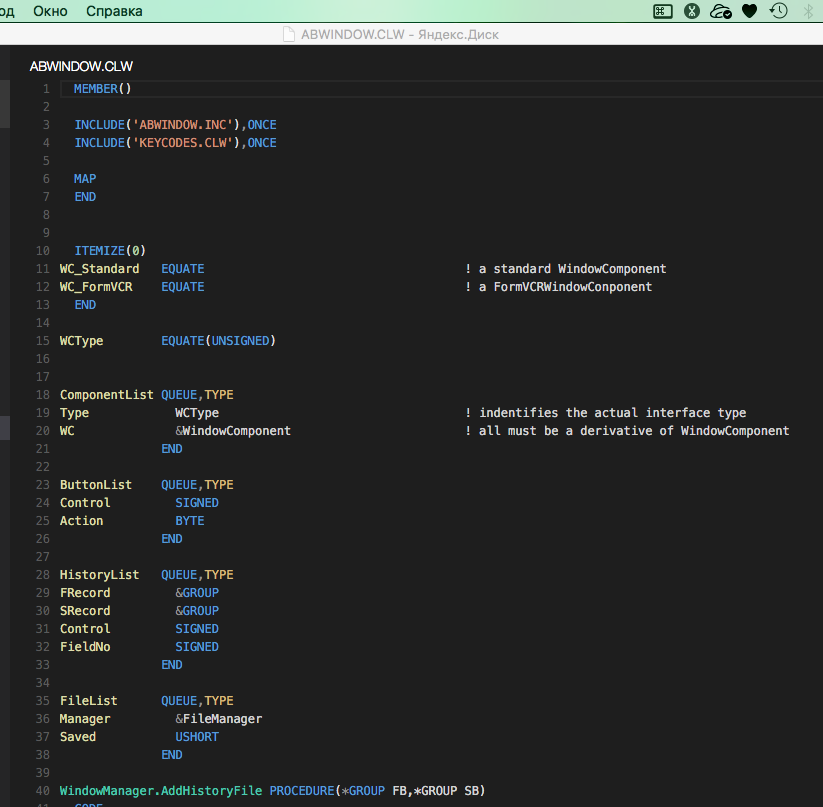Click the black heart menu bar icon
823x807 pixels.
coord(749,11)
